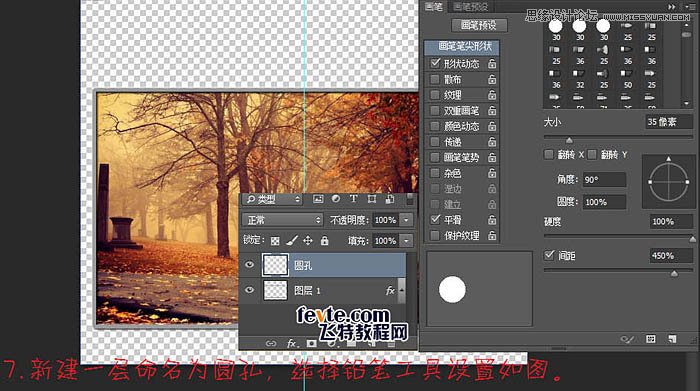
Task: Check 翻转 X checkbox
Action: (x=549, y=154)
